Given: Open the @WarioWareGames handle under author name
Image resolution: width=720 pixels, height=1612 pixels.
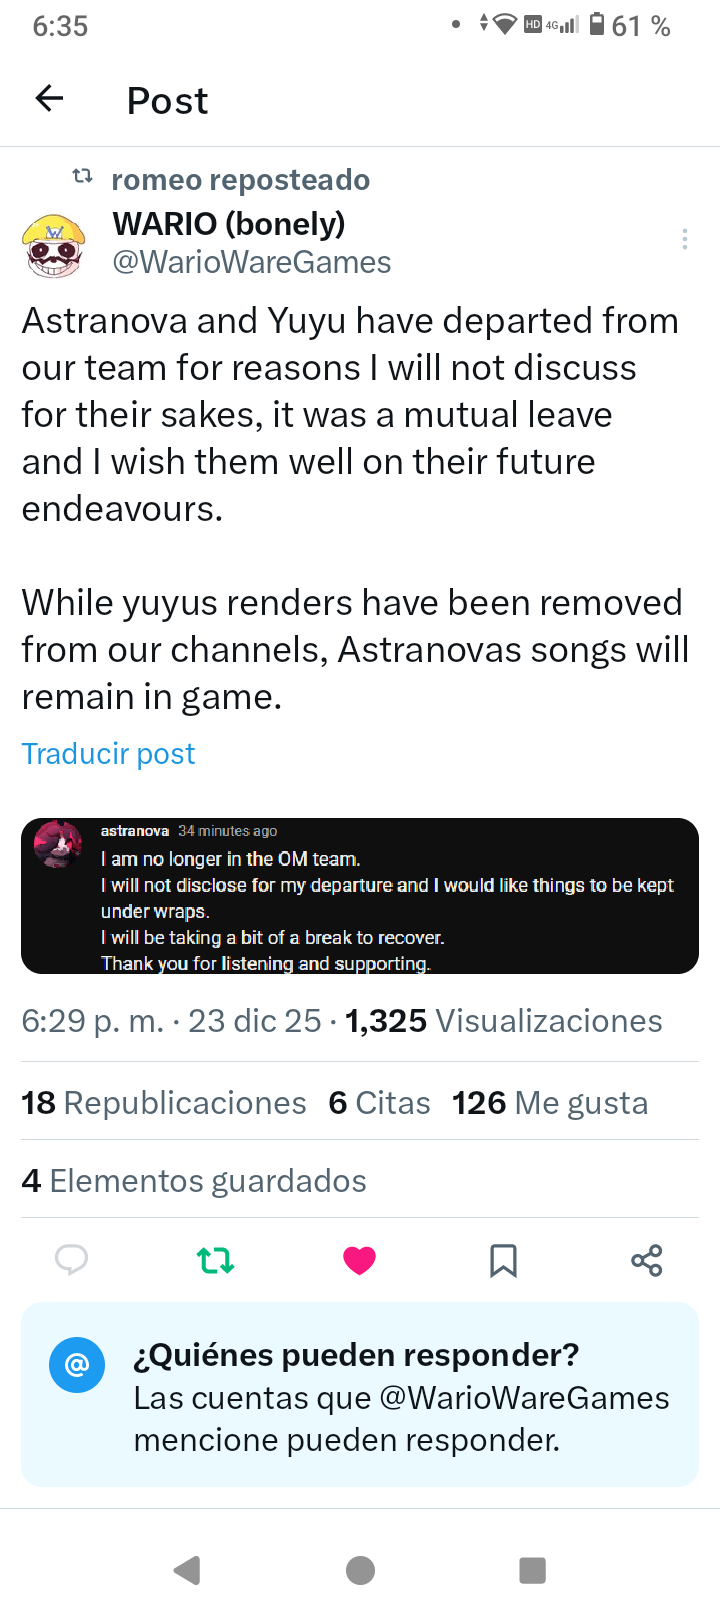Looking at the screenshot, I should click(251, 262).
